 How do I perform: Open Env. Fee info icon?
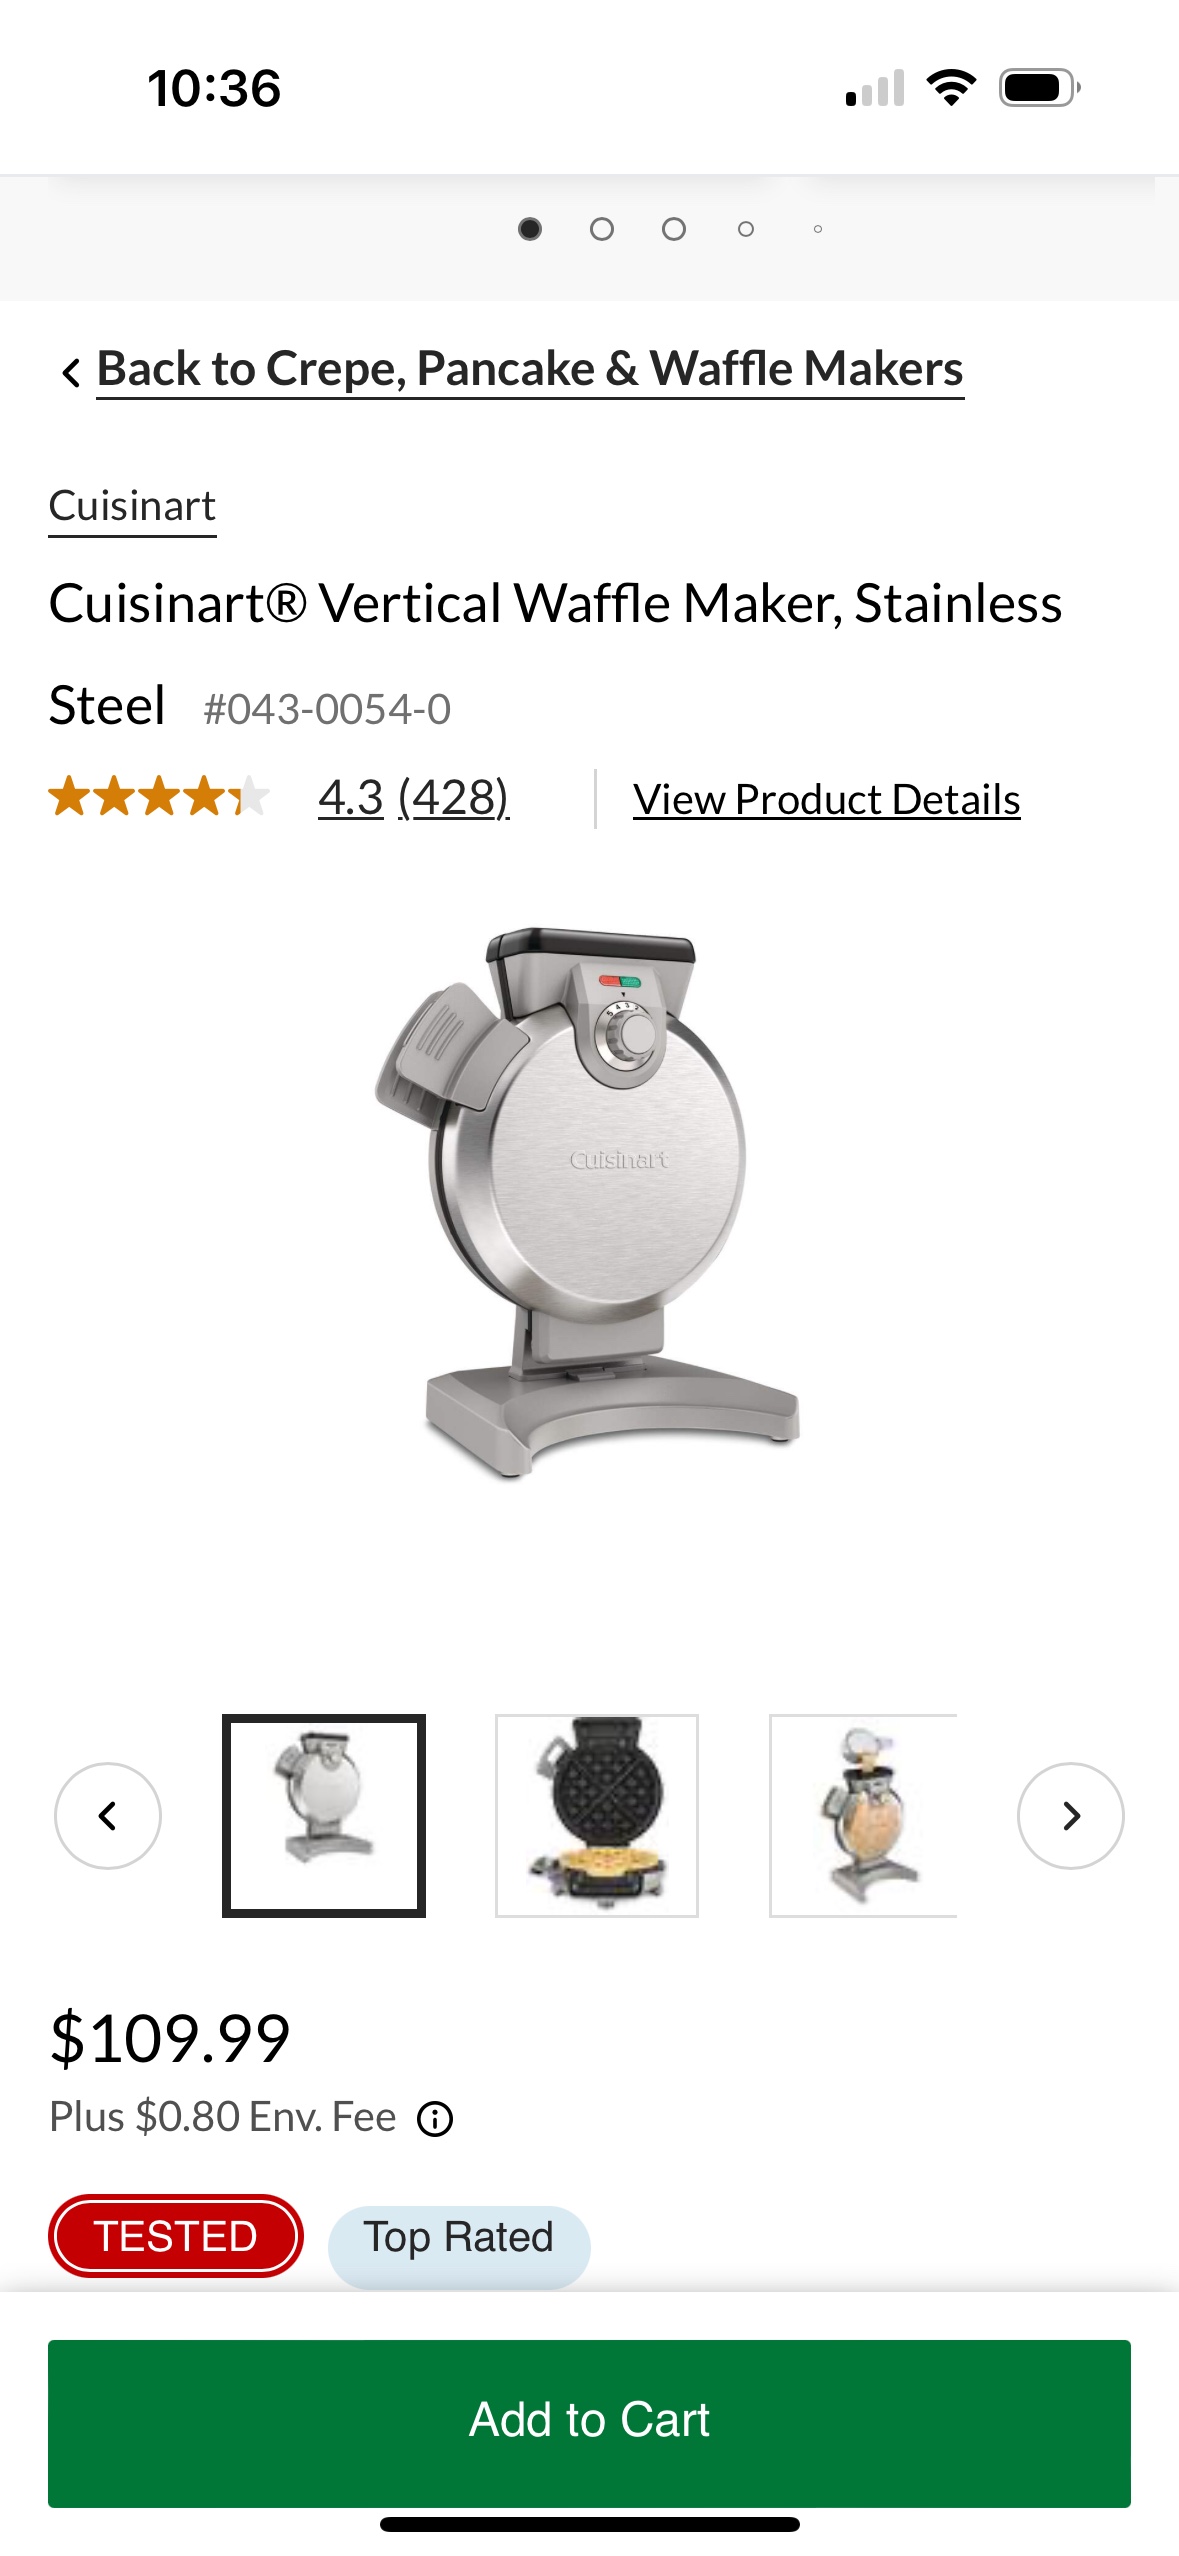point(435,2118)
